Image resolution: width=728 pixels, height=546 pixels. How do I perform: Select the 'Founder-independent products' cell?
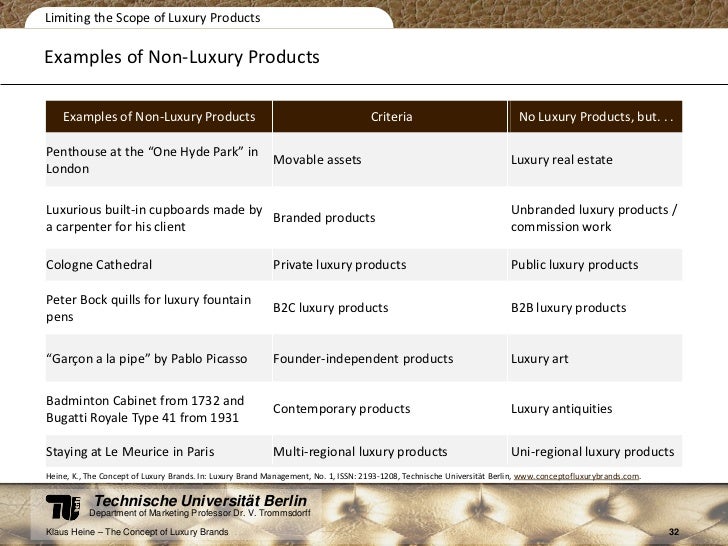pyautogui.click(x=390, y=358)
